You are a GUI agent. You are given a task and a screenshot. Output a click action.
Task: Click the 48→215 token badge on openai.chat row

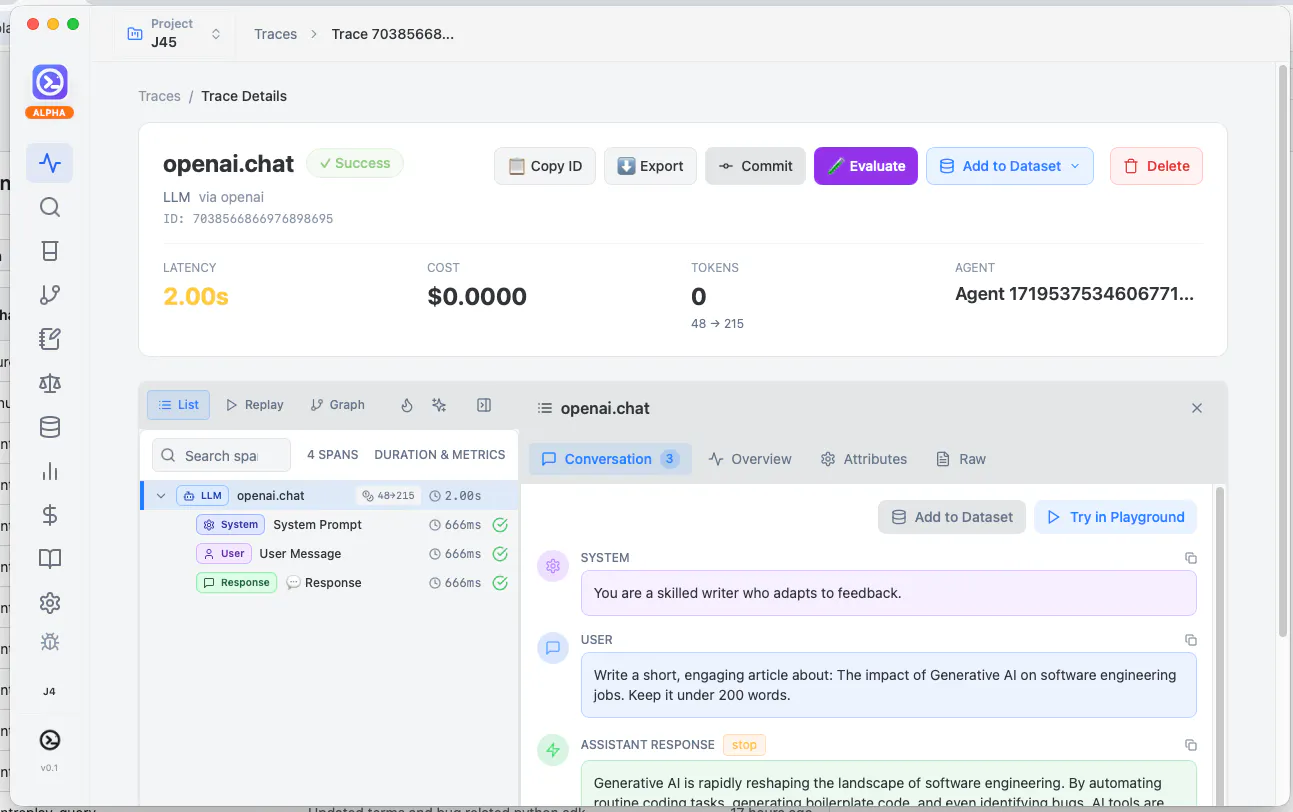click(x=388, y=496)
